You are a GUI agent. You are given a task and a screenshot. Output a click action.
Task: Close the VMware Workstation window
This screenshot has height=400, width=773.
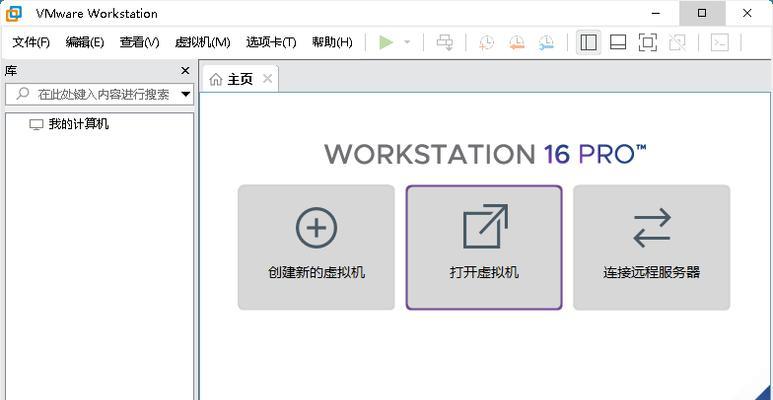coord(747,13)
